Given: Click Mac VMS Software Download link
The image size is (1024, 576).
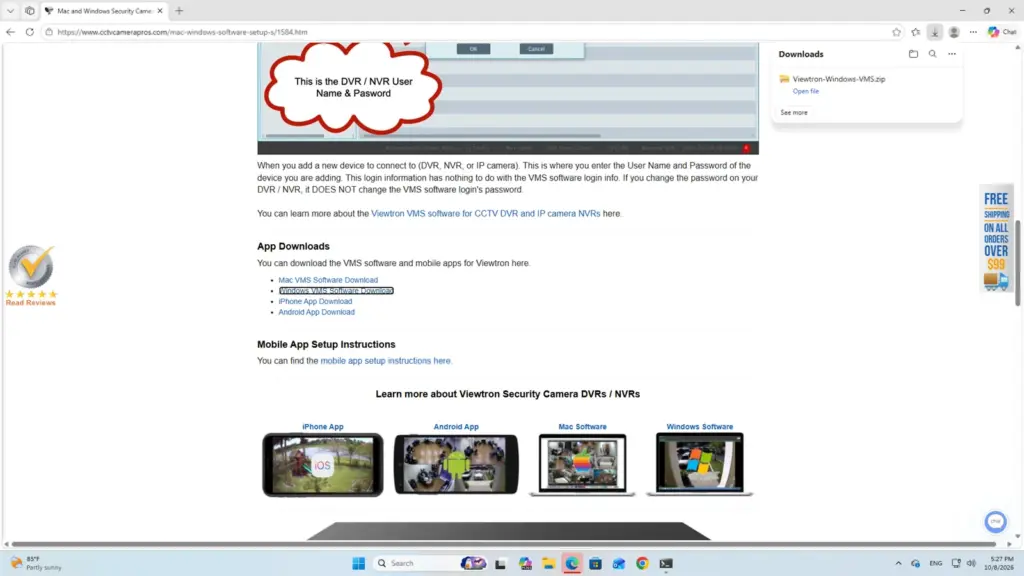Looking at the screenshot, I should tap(328, 280).
